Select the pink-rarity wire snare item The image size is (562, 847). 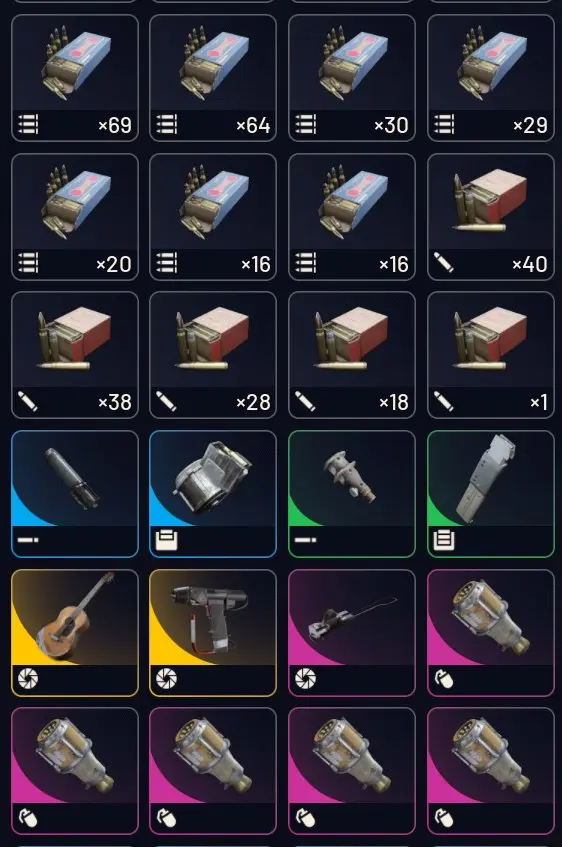coord(352,633)
